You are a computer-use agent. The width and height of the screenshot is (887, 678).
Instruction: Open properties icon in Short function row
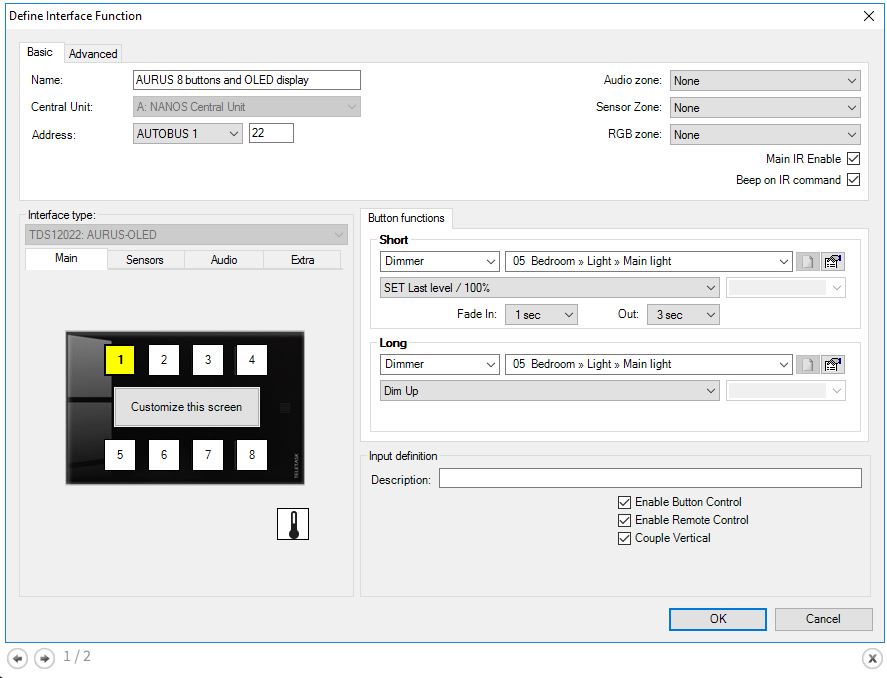(833, 261)
